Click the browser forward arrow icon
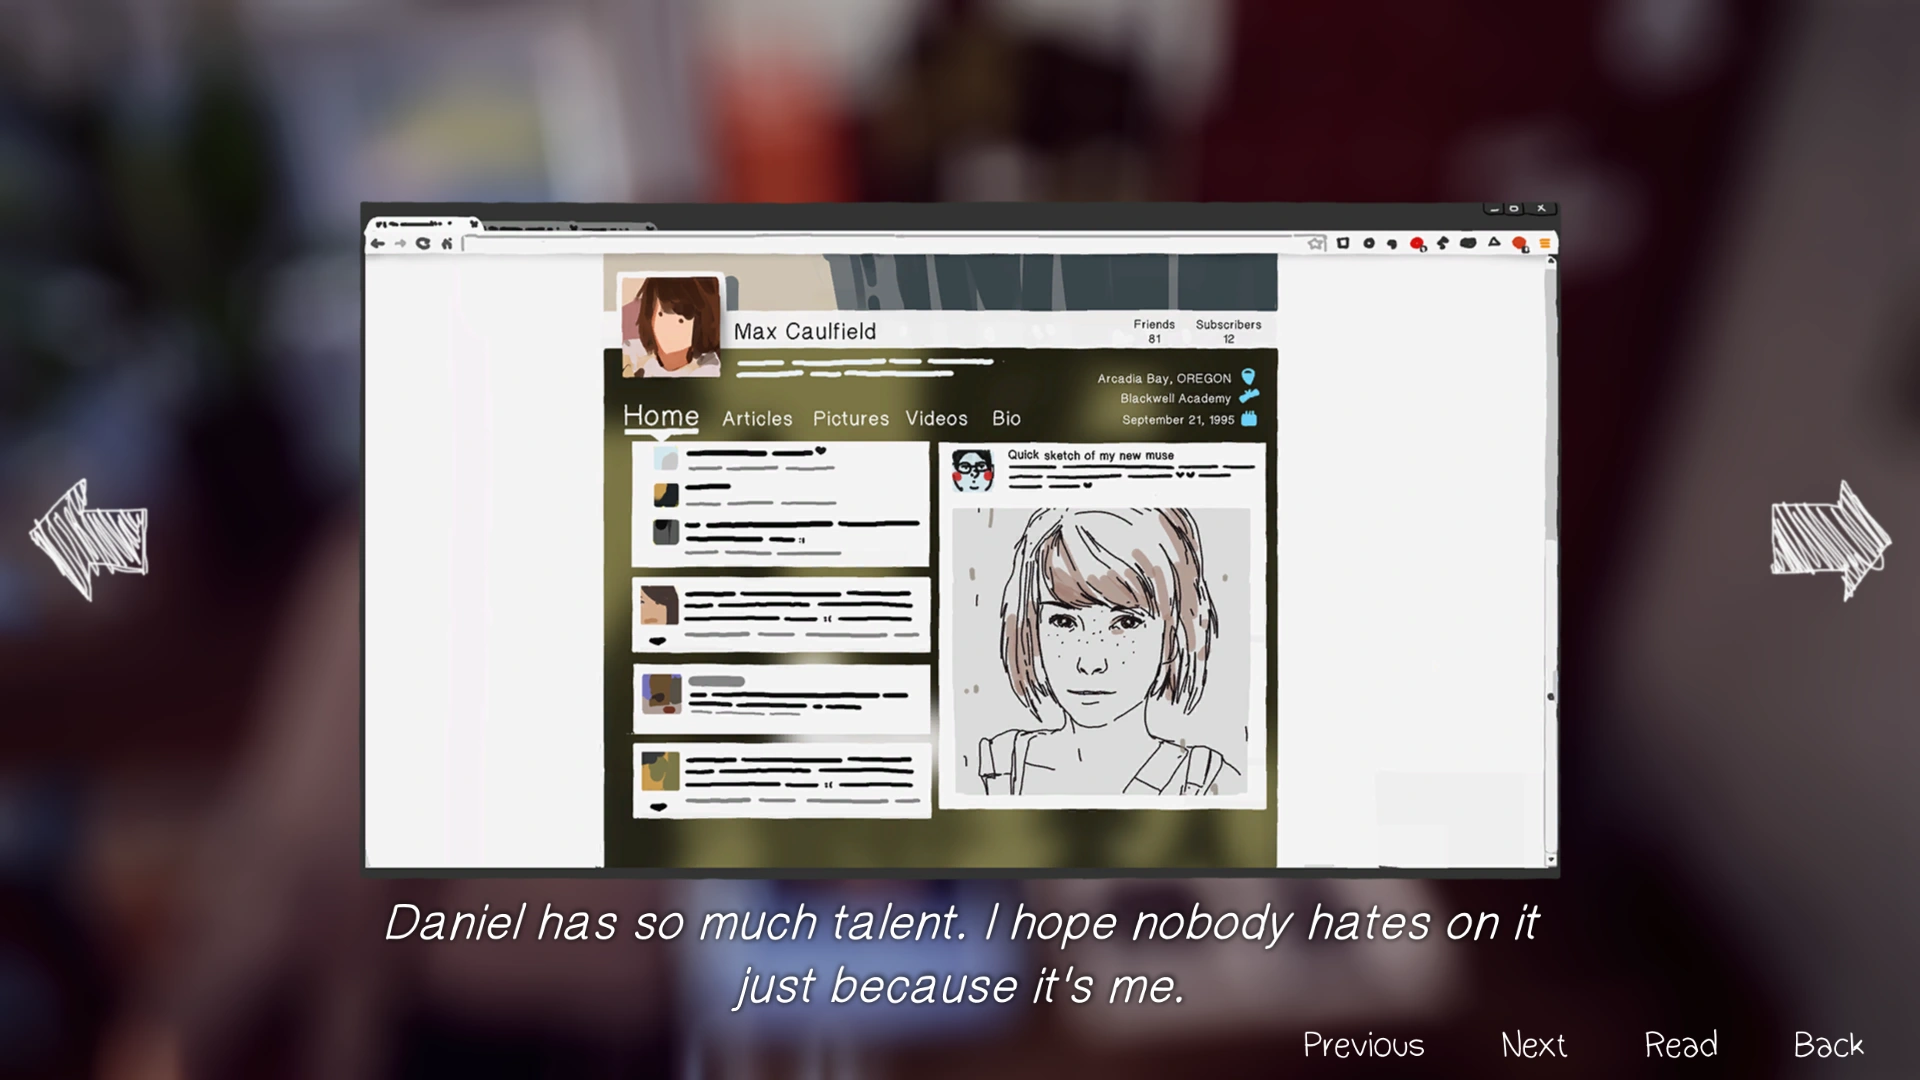 tap(400, 243)
